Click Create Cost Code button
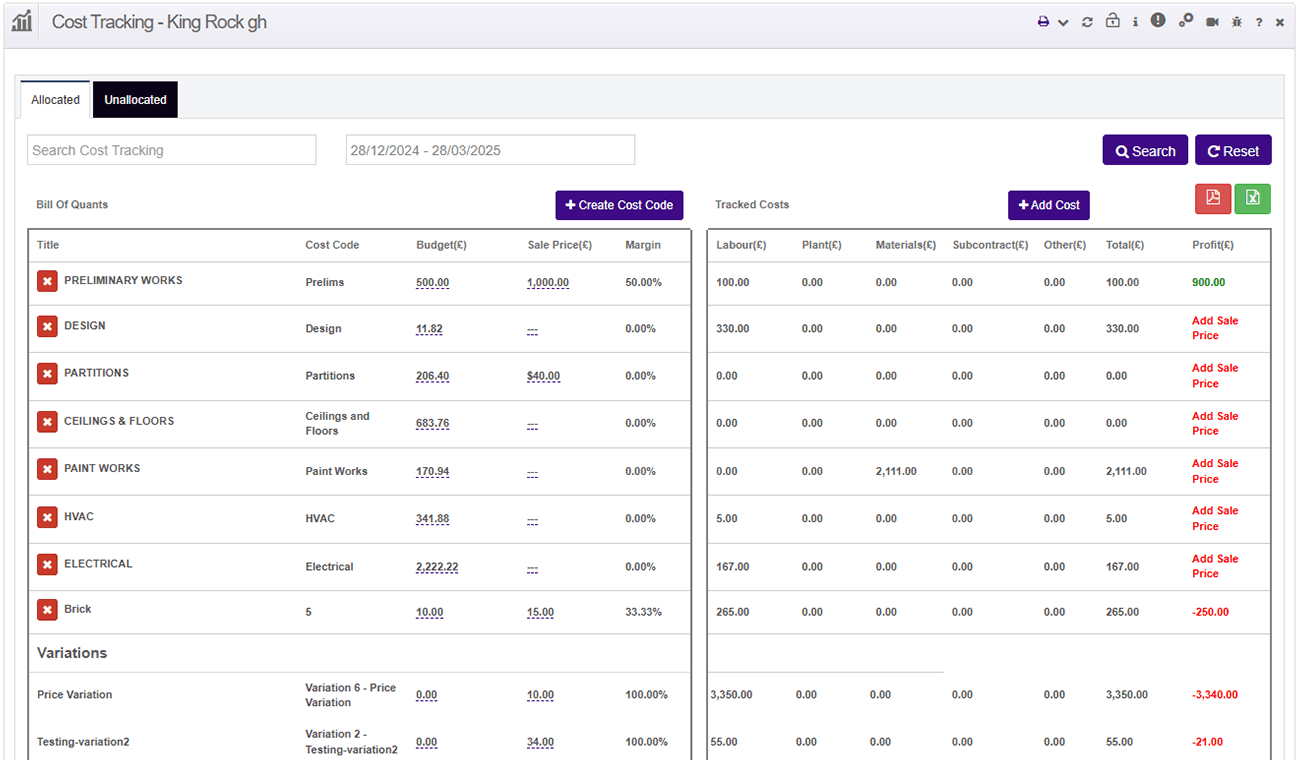 tap(619, 205)
